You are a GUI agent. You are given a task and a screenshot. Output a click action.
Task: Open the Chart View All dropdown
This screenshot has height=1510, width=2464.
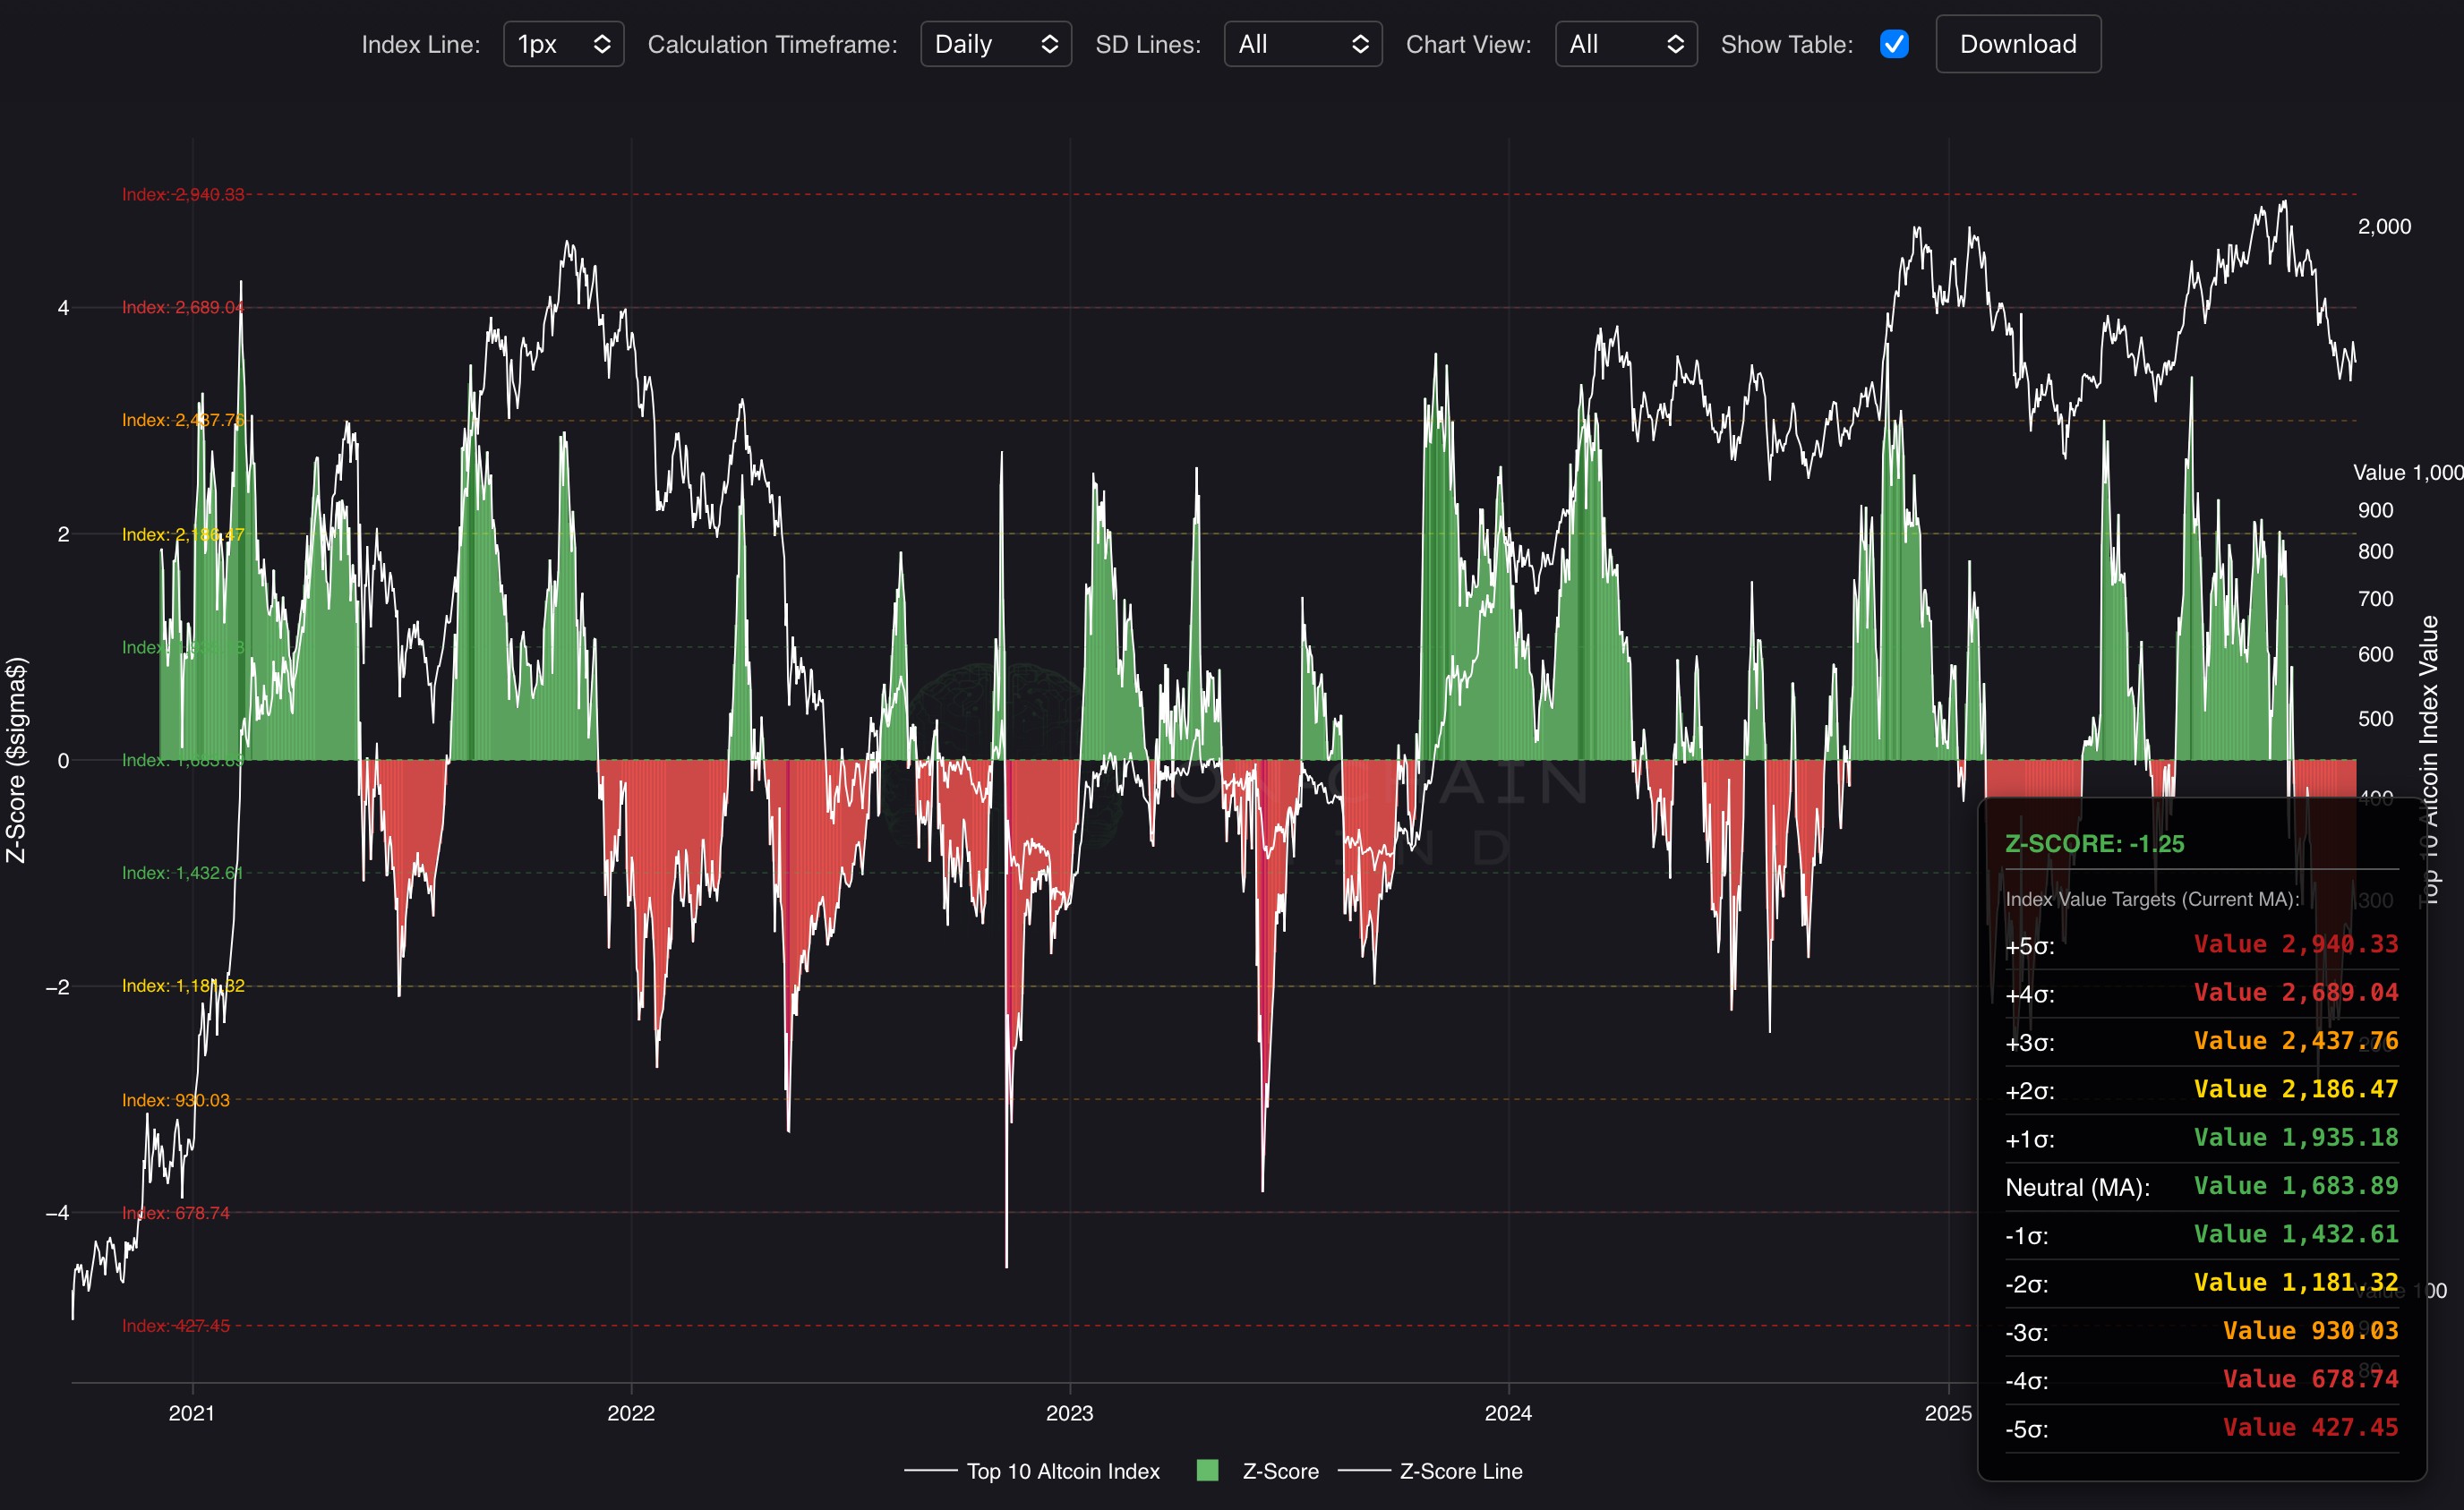[1624, 44]
